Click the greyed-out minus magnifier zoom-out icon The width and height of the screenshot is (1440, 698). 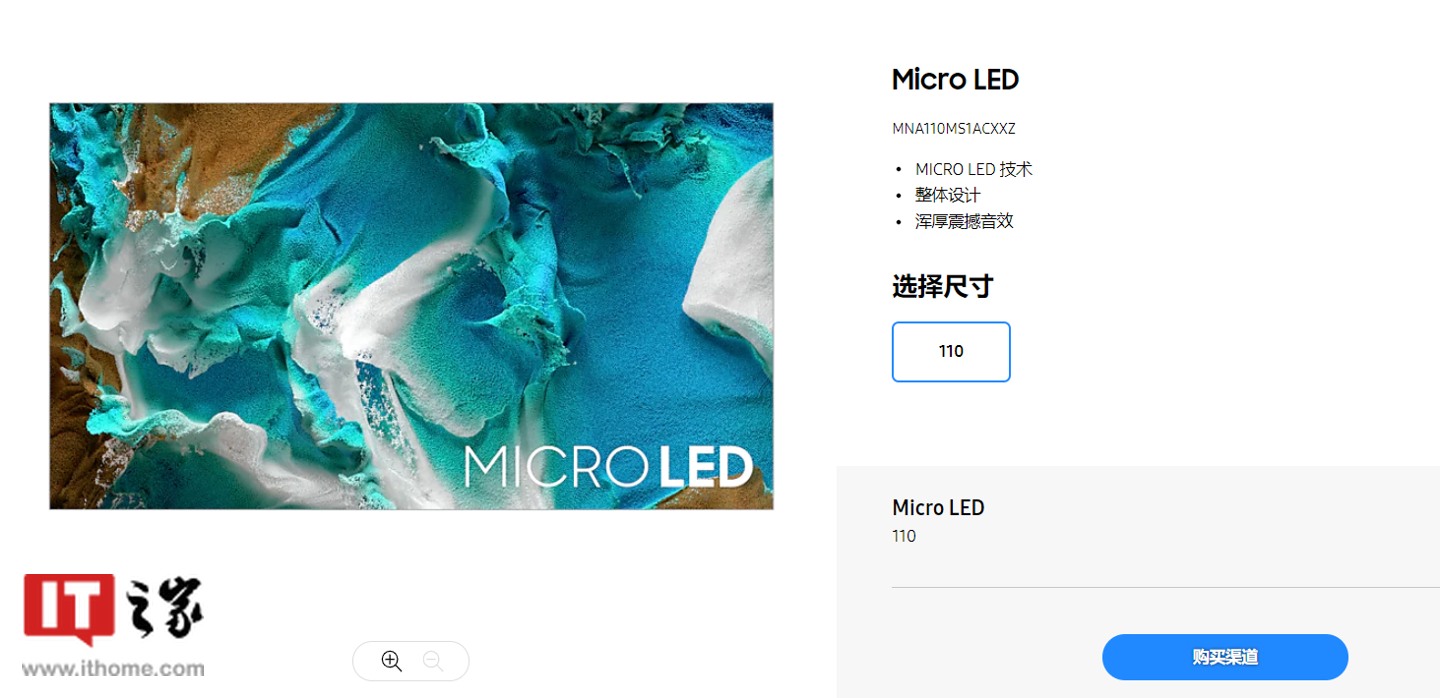pos(432,661)
